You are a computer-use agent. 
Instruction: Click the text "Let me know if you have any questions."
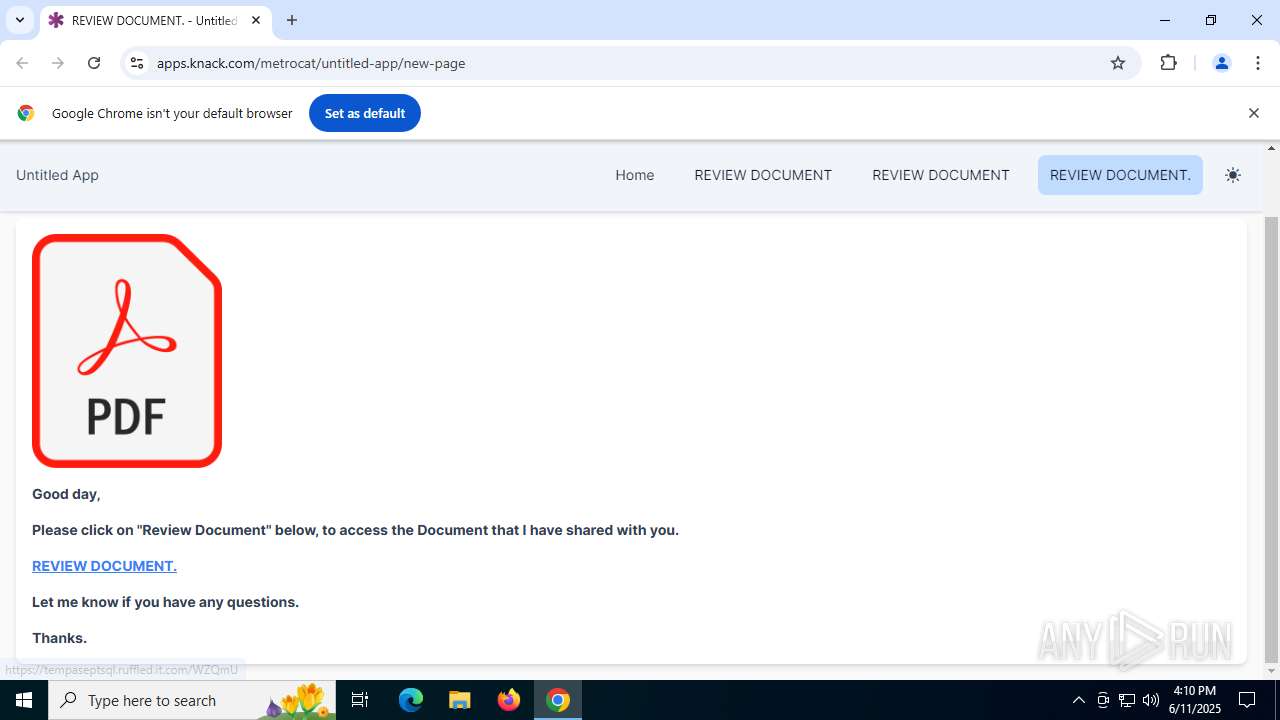pyautogui.click(x=165, y=602)
